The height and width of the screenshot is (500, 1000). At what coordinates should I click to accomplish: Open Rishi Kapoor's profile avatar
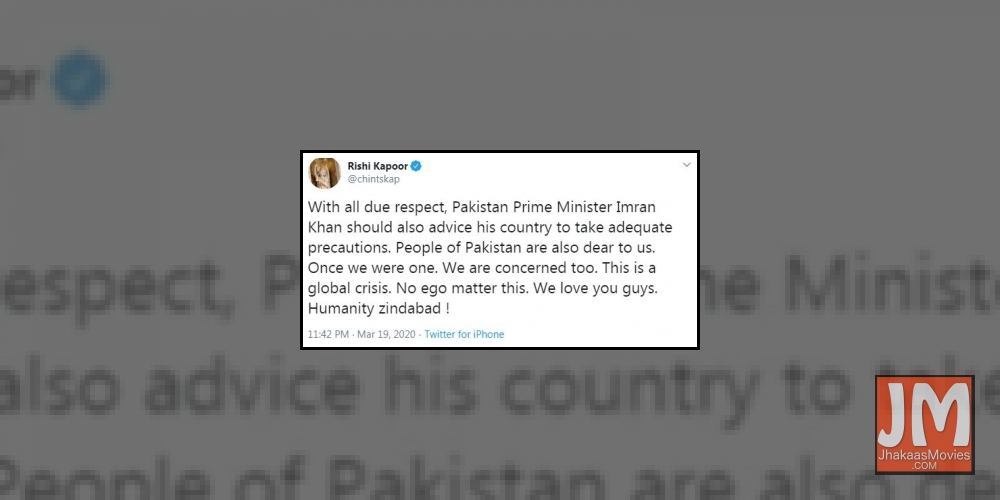tap(325, 173)
